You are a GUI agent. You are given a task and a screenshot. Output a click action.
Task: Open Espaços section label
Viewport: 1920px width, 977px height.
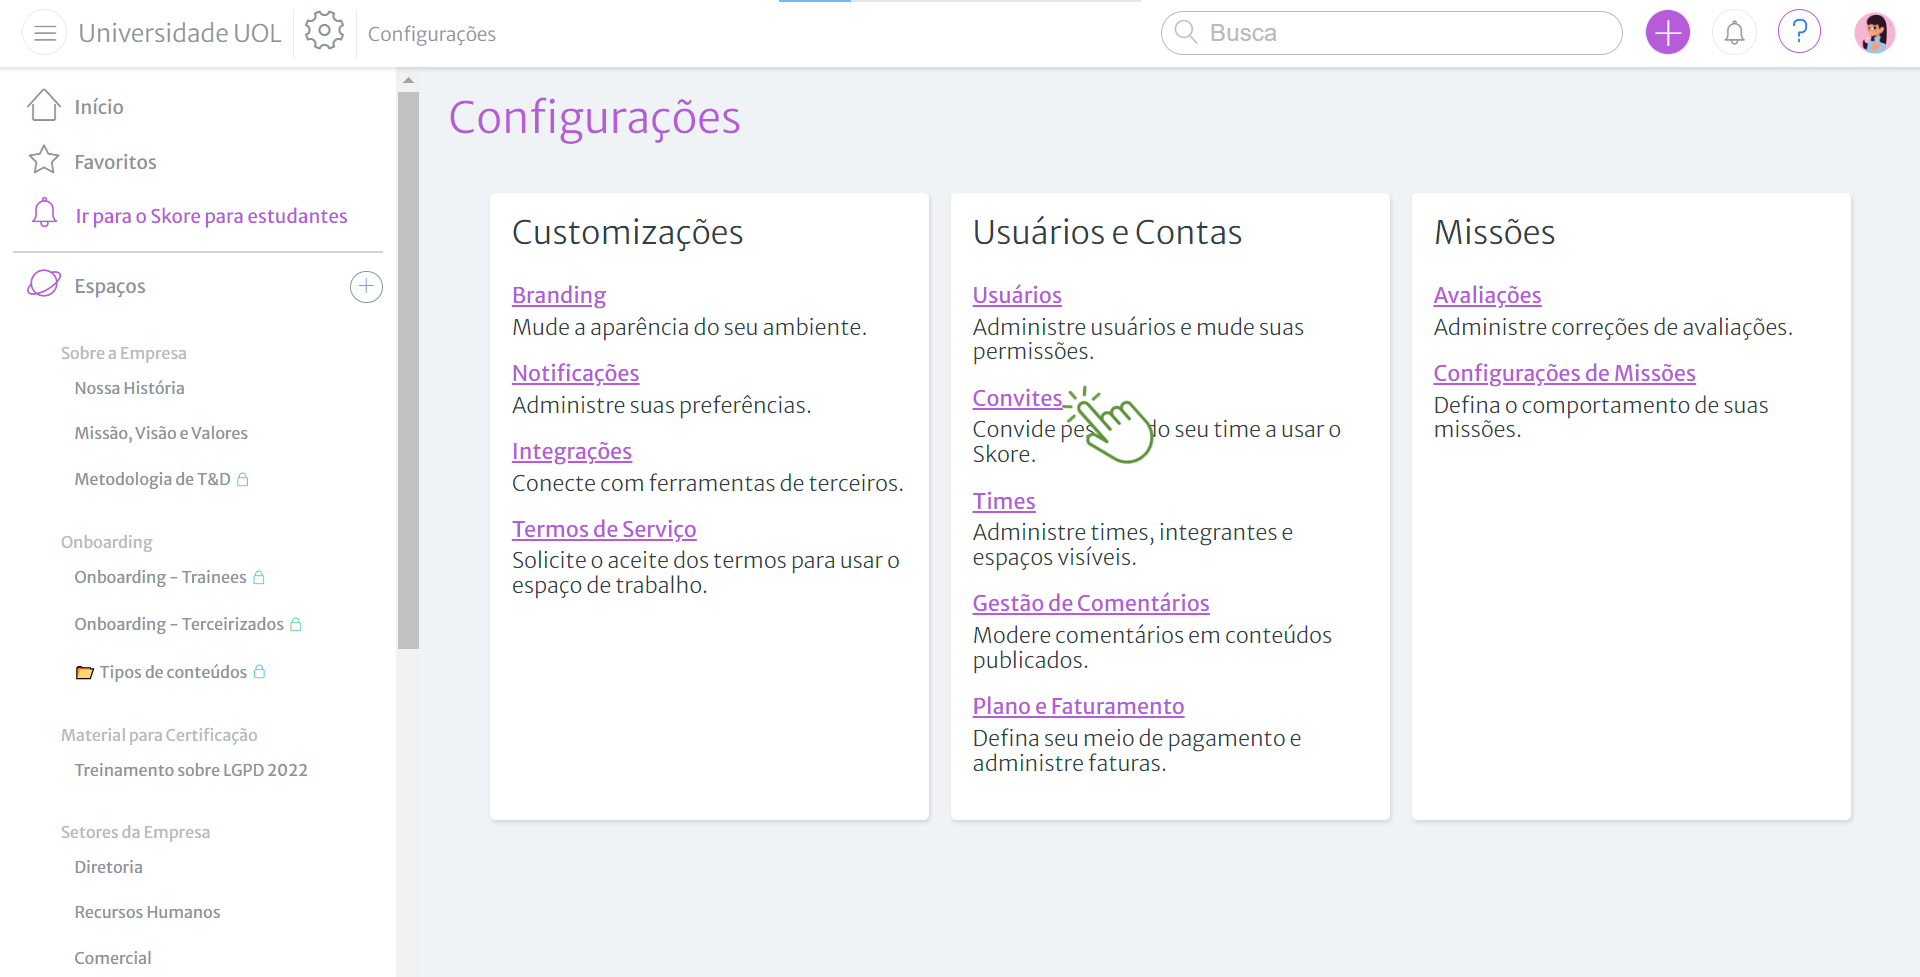110,286
